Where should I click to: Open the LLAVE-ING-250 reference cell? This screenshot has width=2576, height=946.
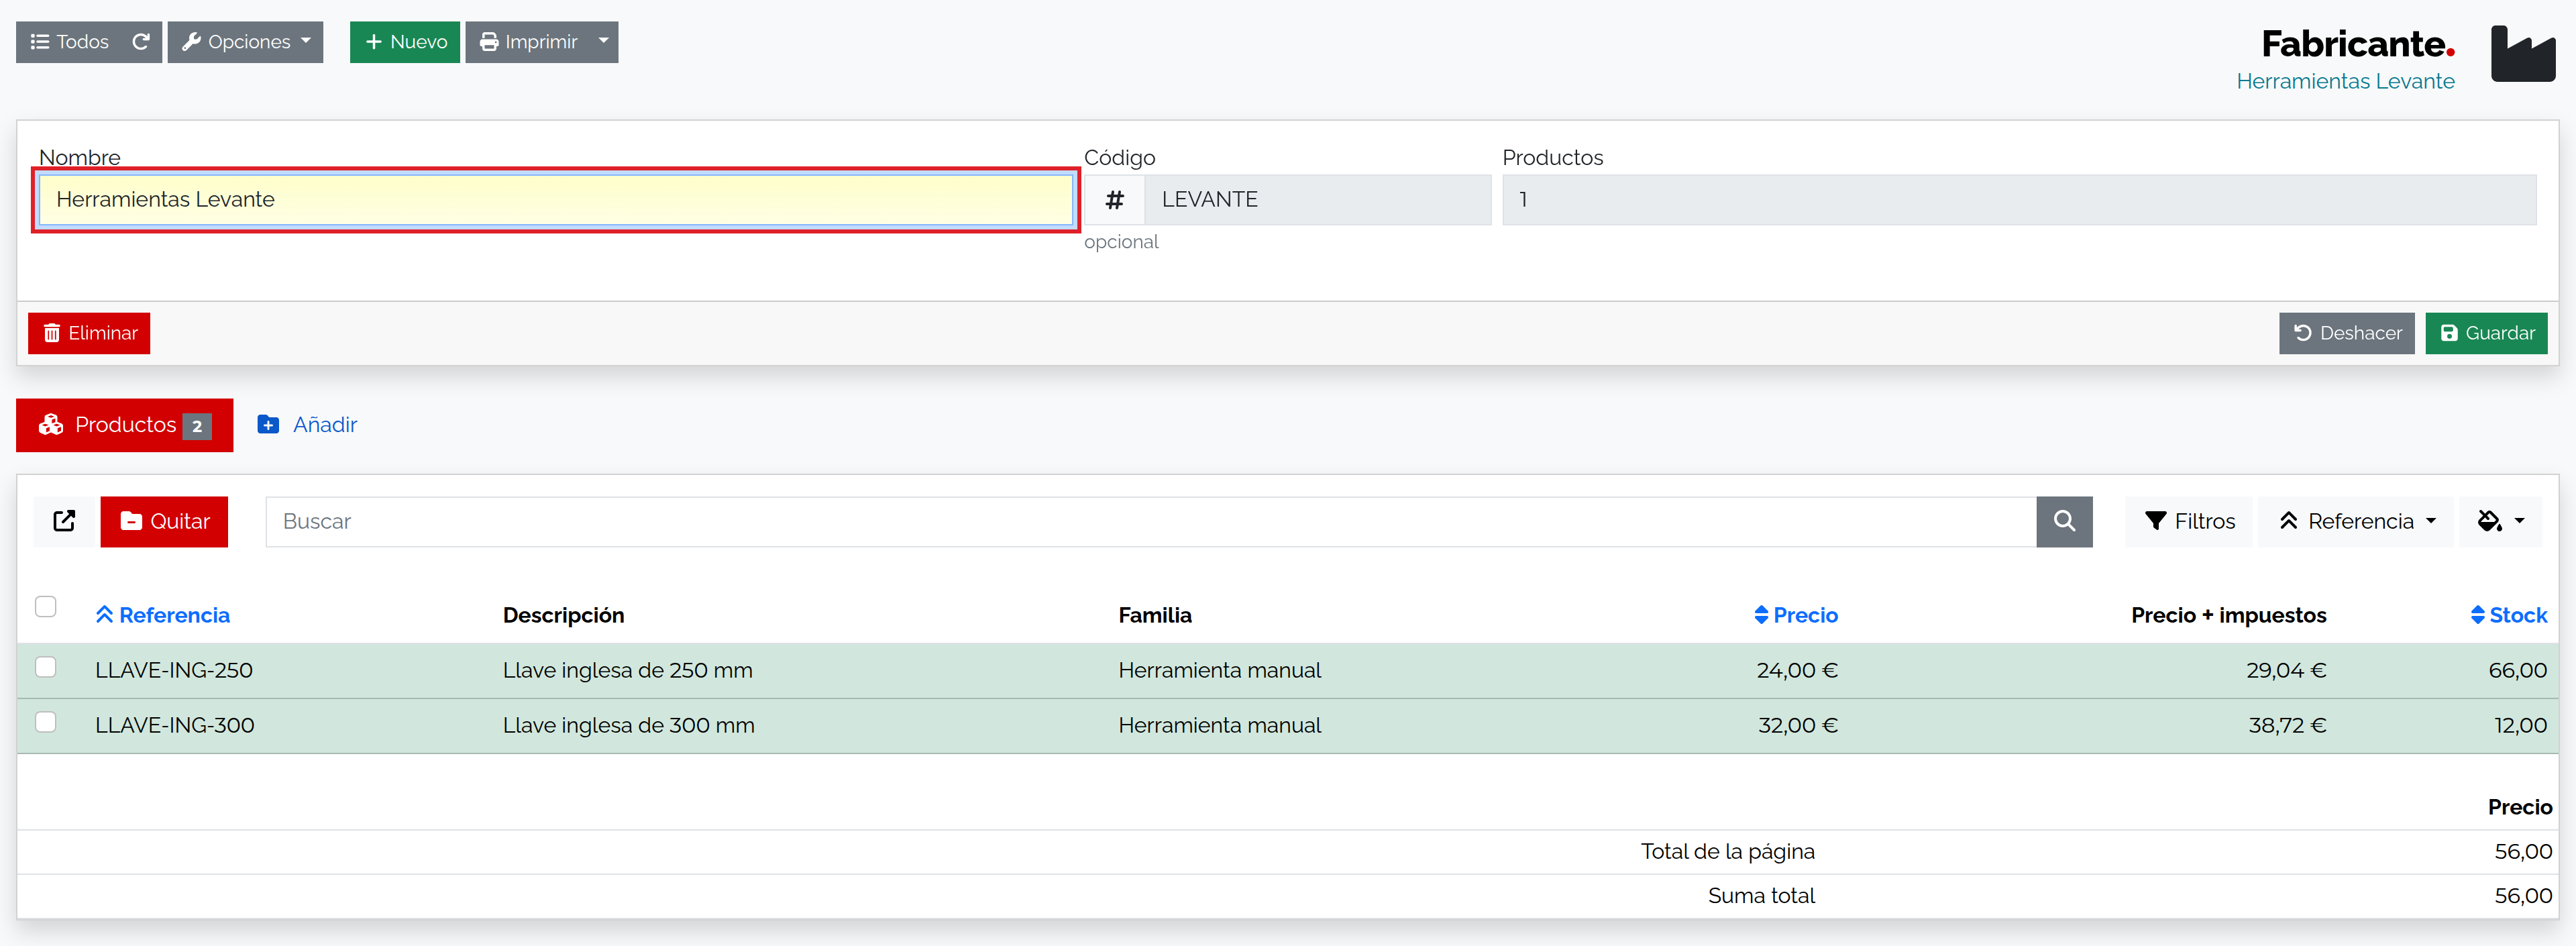point(174,670)
